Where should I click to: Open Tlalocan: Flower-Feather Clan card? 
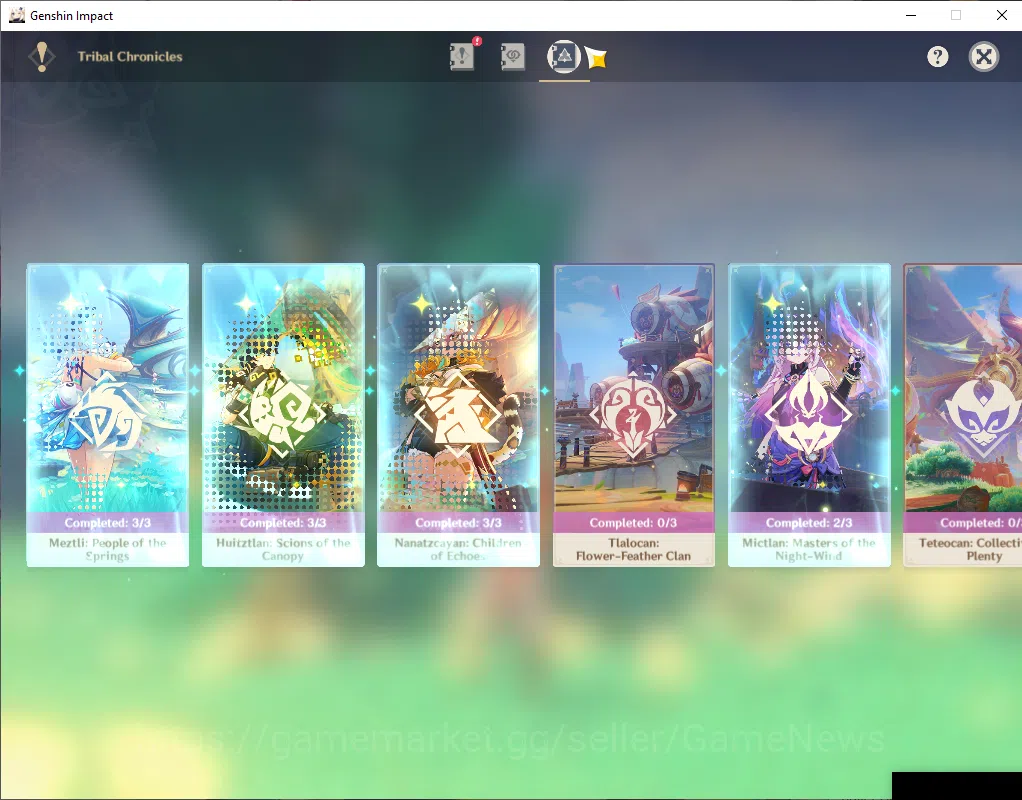tap(634, 415)
